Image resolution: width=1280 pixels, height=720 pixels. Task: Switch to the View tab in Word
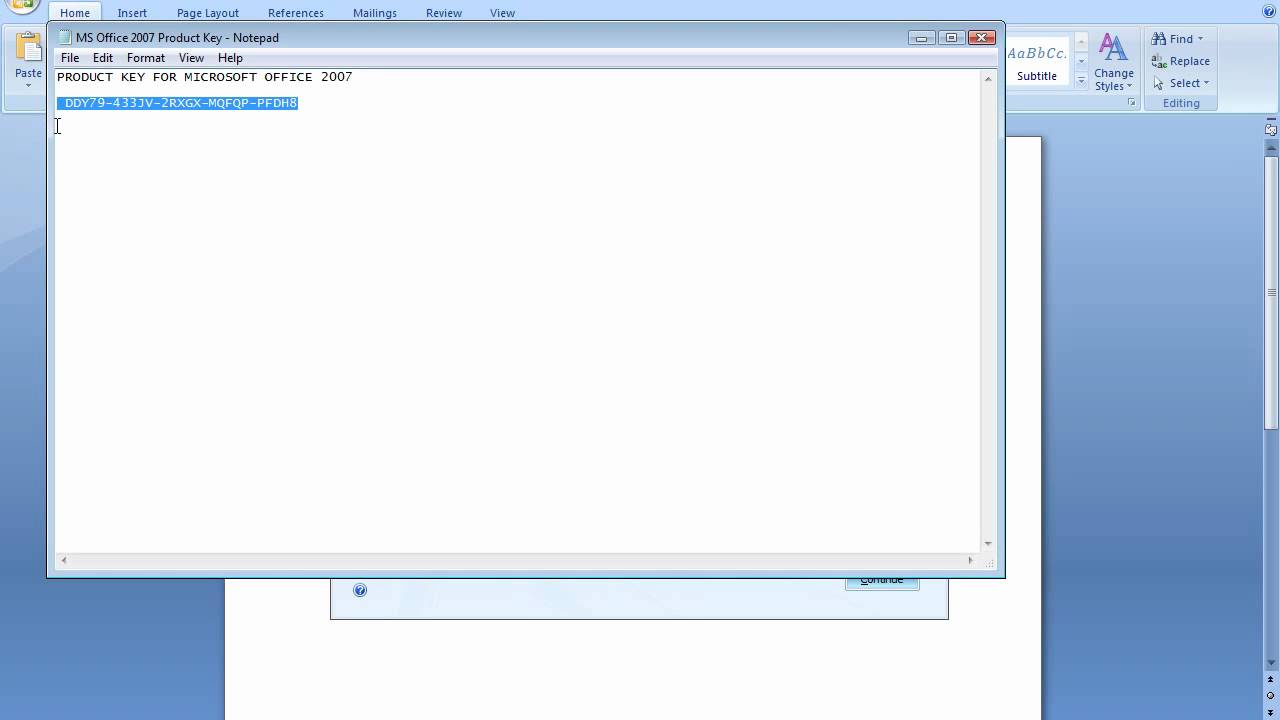pos(503,13)
